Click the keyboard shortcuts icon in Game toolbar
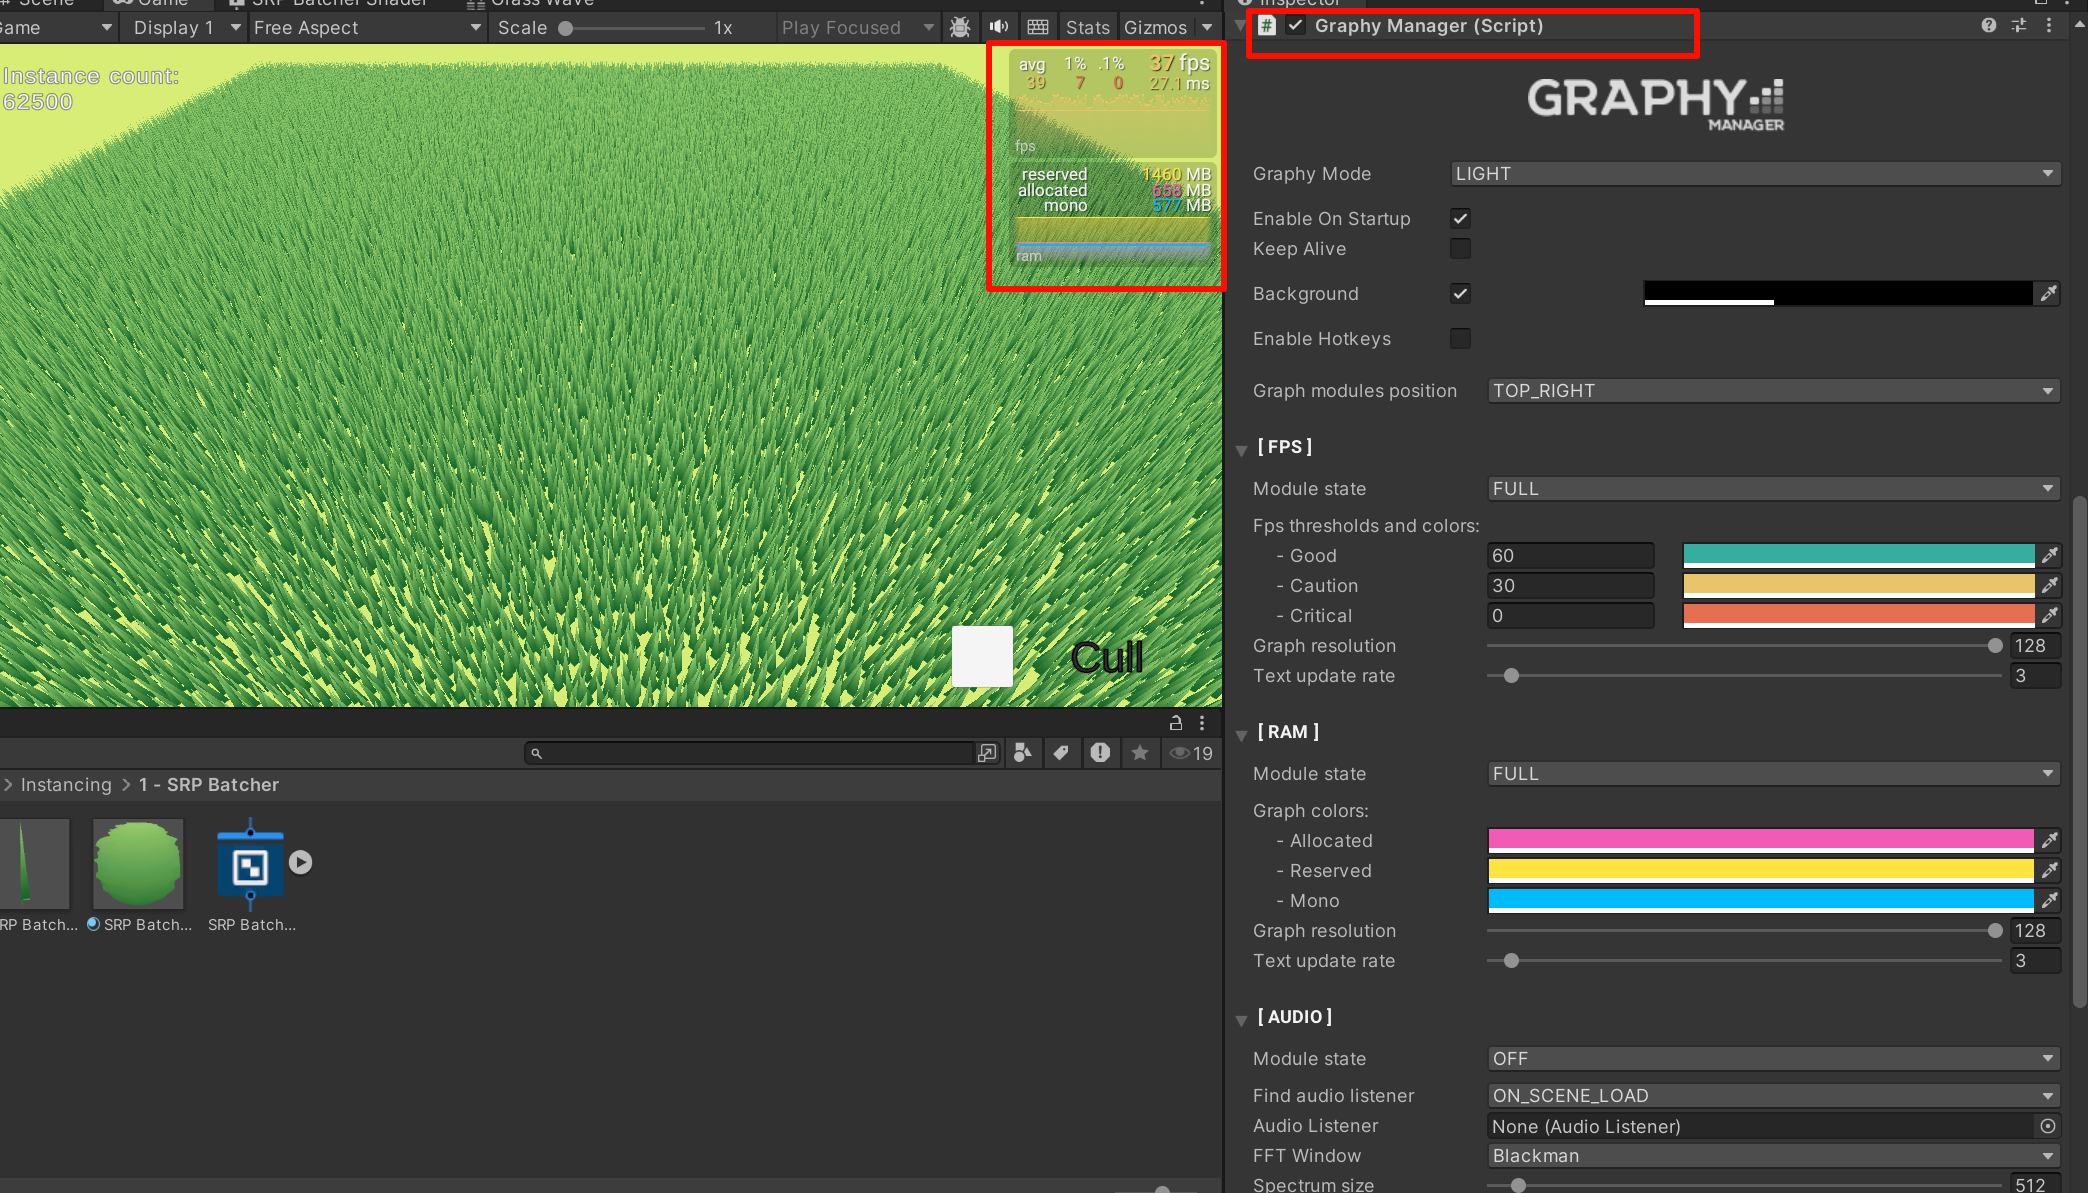2088x1193 pixels. (x=1038, y=27)
